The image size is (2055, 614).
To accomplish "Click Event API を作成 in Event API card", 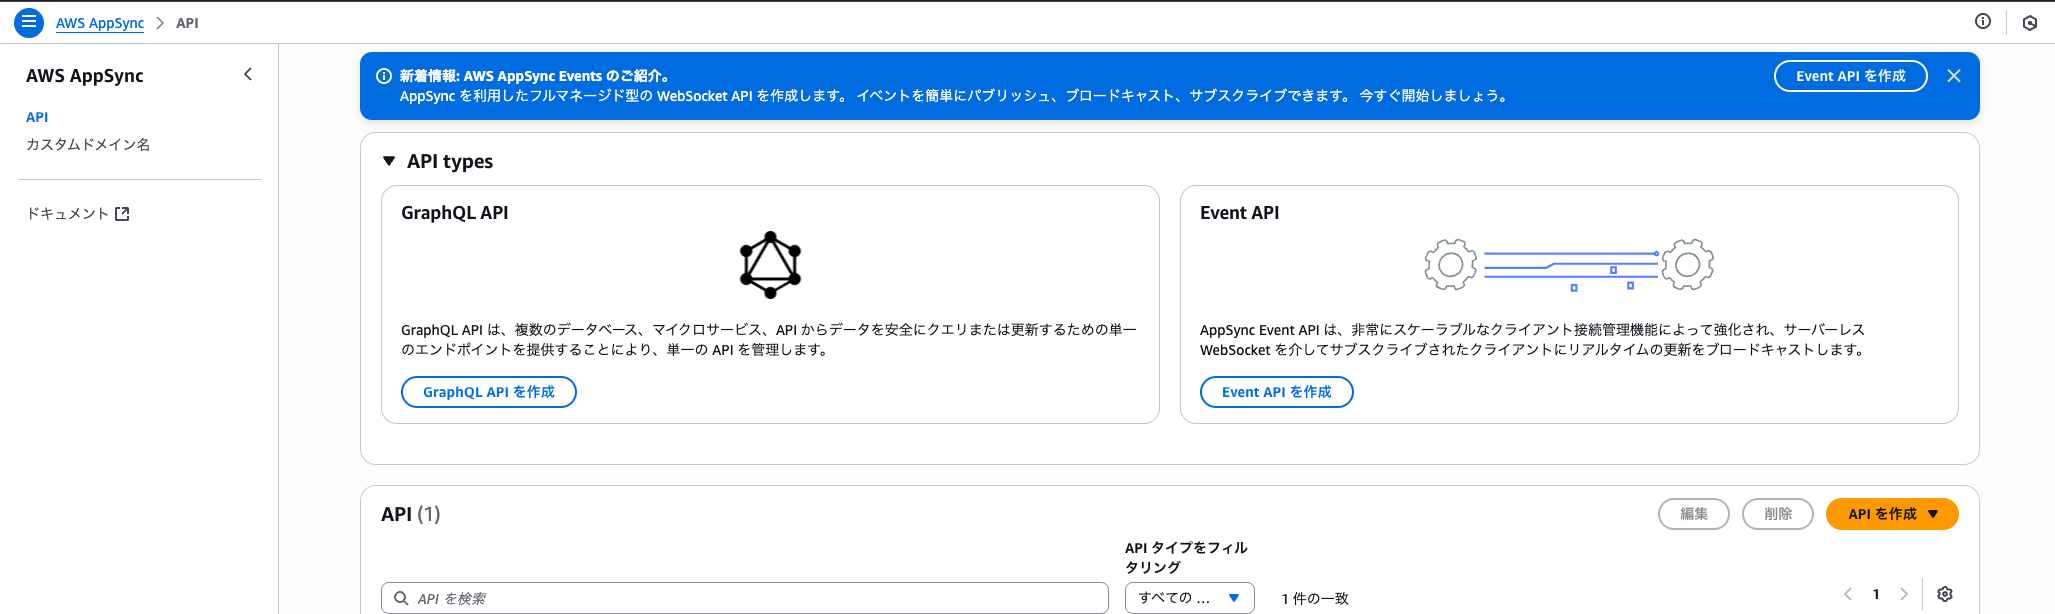I will [x=1276, y=392].
